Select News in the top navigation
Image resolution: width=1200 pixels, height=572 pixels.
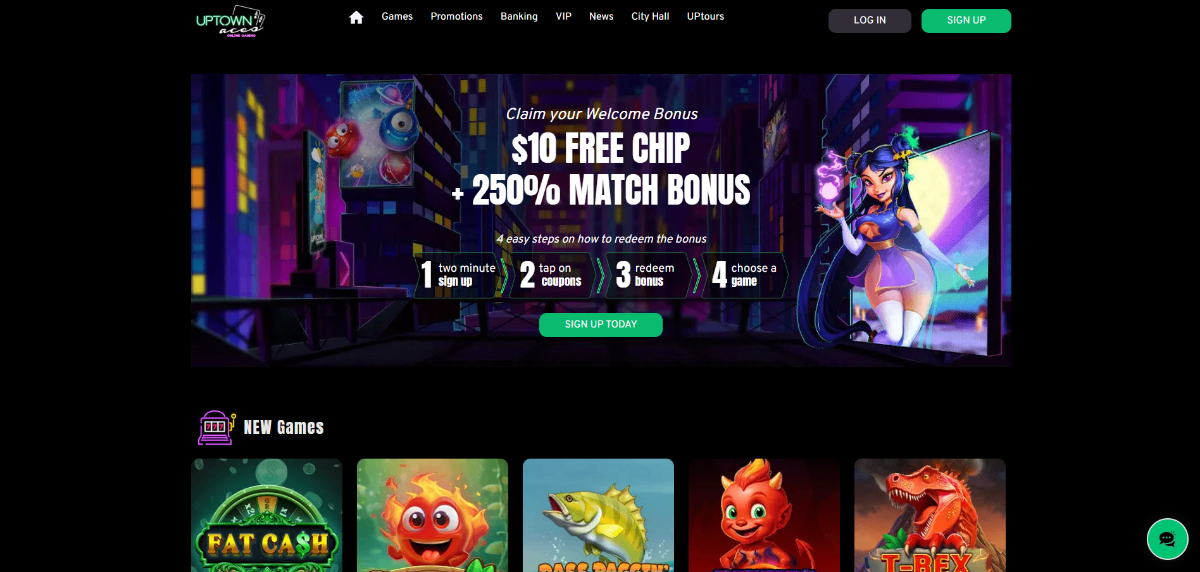[x=601, y=17]
